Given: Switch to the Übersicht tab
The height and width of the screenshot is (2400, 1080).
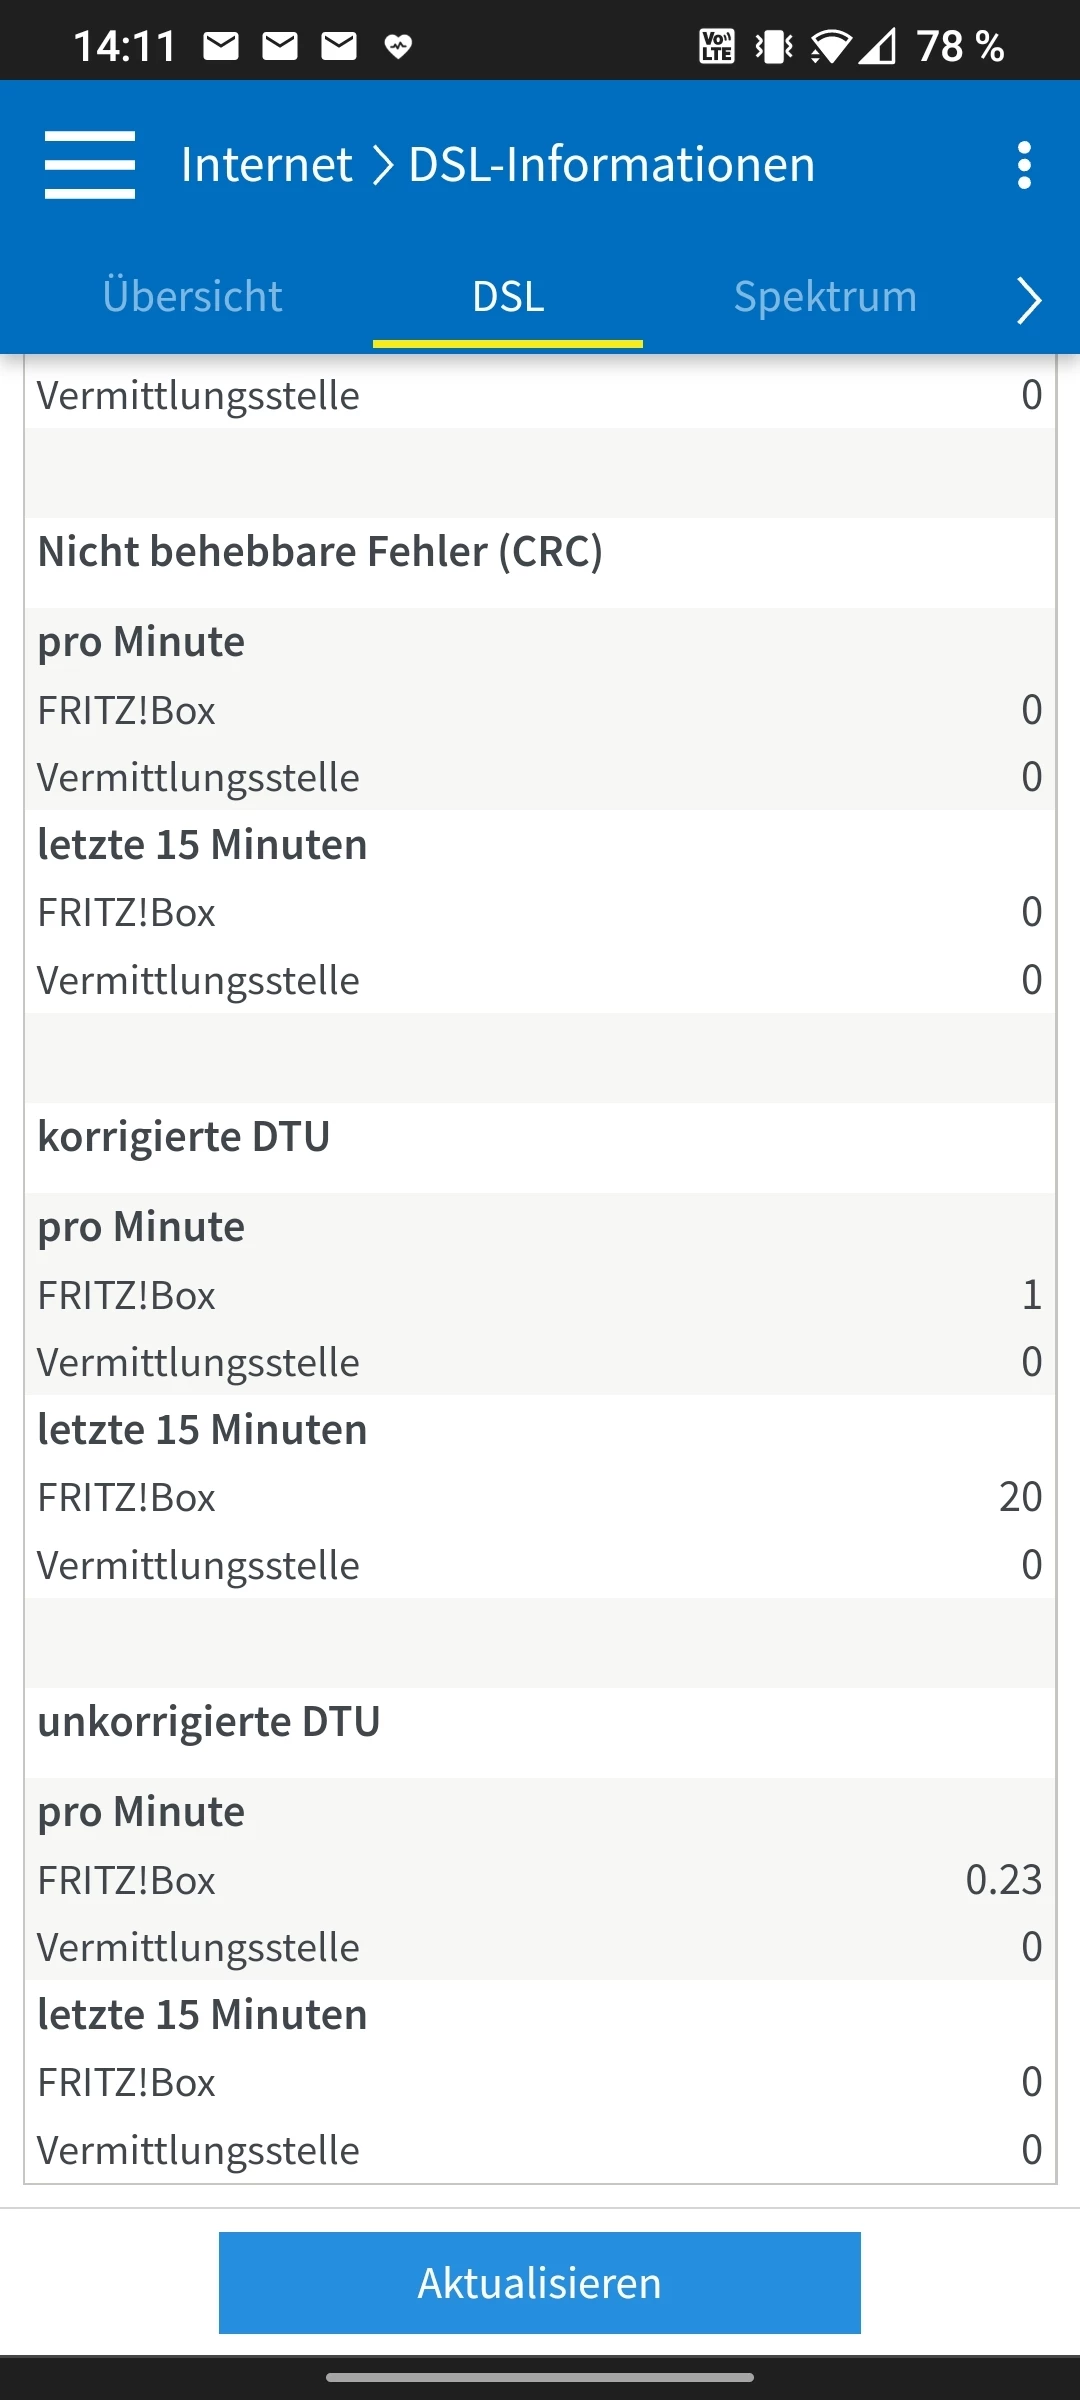Looking at the screenshot, I should pyautogui.click(x=192, y=297).
